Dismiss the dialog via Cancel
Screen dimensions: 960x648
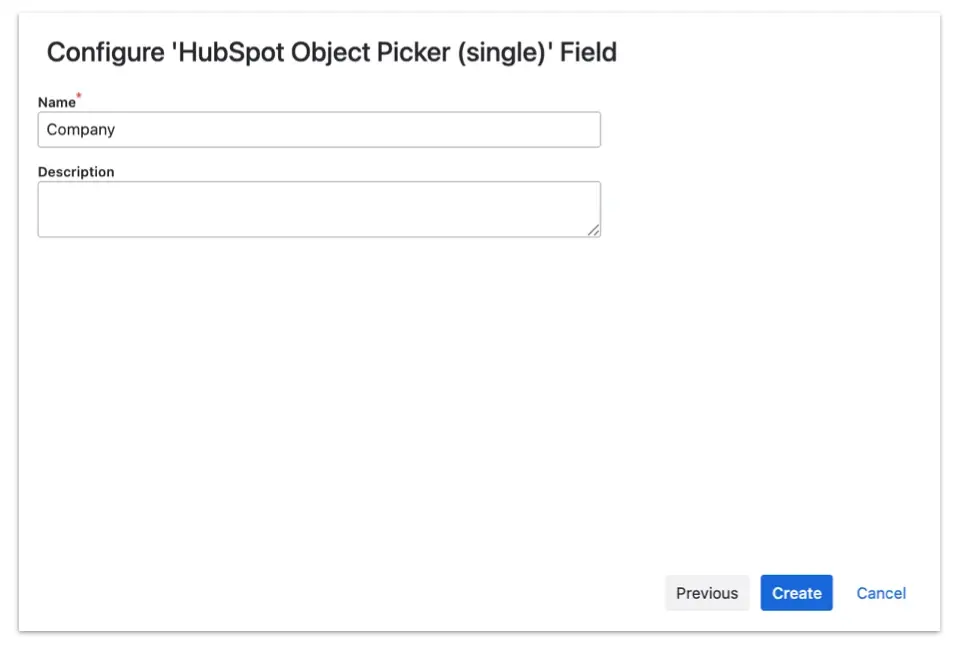[x=881, y=593]
